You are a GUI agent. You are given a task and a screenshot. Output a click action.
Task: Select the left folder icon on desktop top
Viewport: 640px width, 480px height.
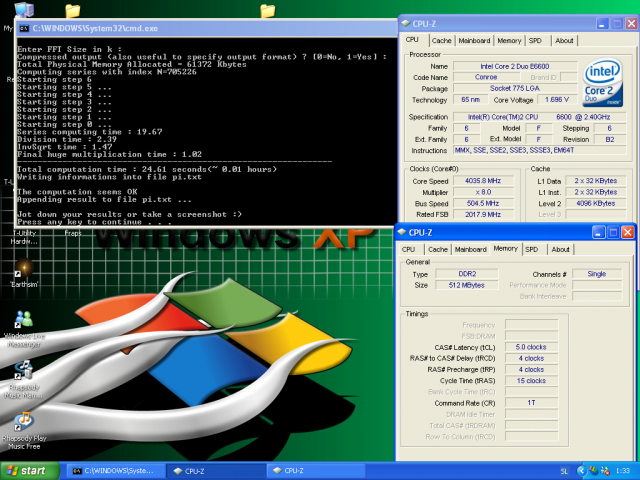[73, 11]
